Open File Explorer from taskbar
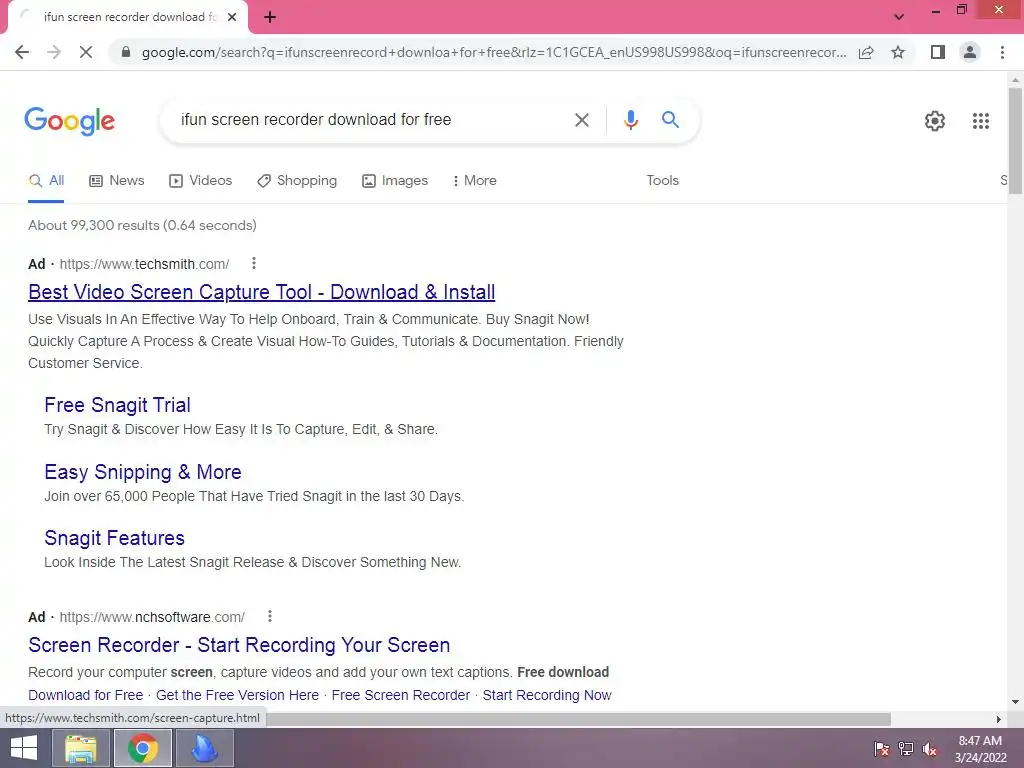Image resolution: width=1024 pixels, height=768 pixels. coord(80,748)
